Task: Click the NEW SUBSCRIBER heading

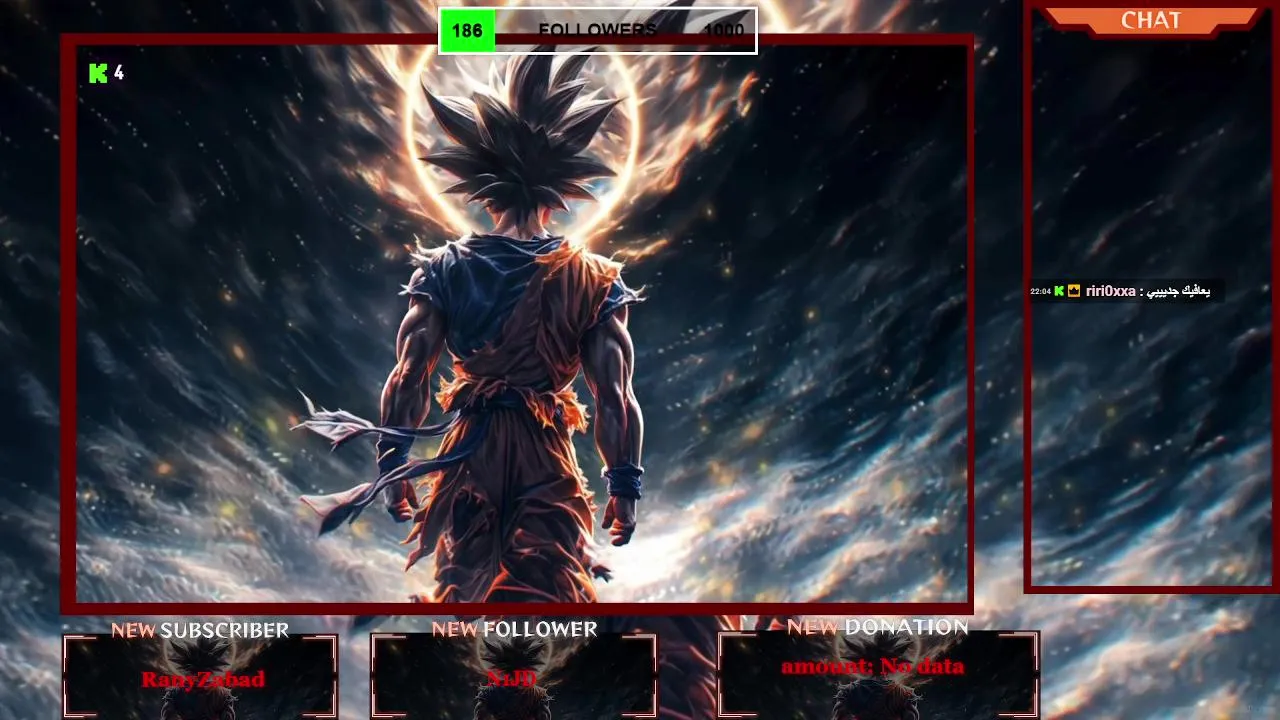Action: coord(200,630)
